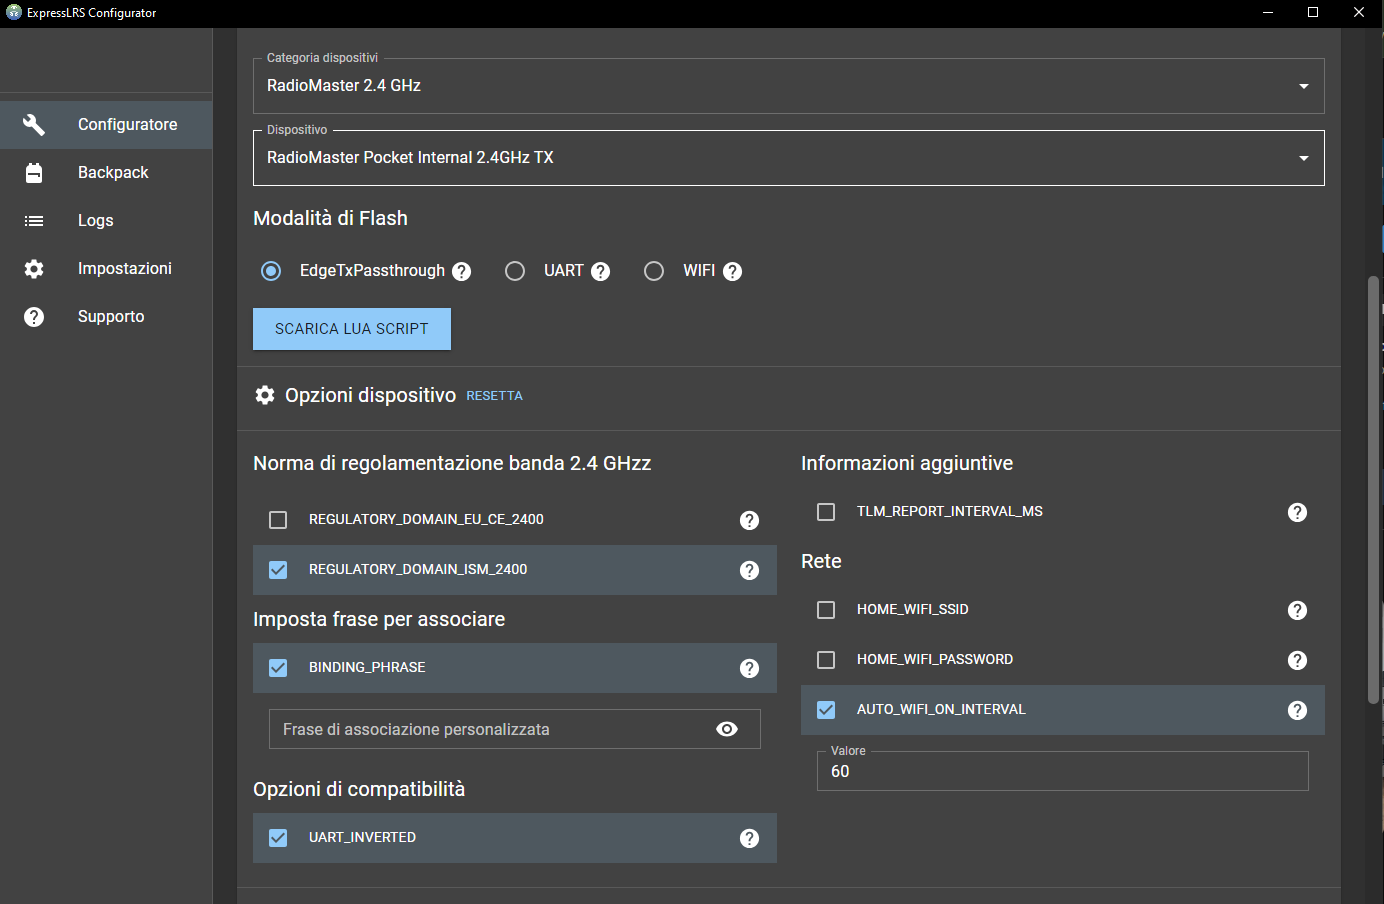Show help for AUTO_WIFI_ON_INTERVAL
The image size is (1384, 904).
click(1297, 710)
